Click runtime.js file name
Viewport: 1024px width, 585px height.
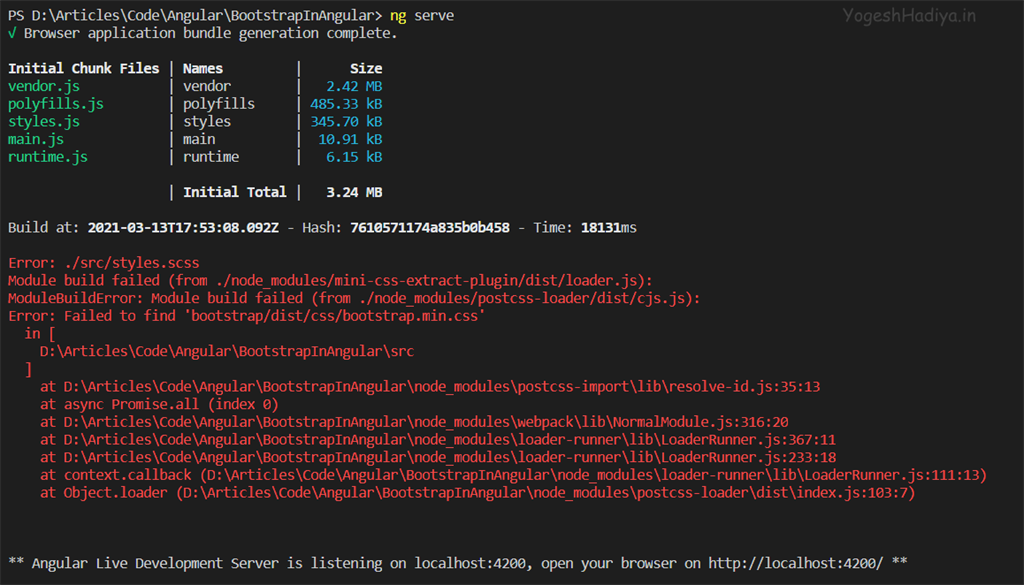[x=48, y=157]
